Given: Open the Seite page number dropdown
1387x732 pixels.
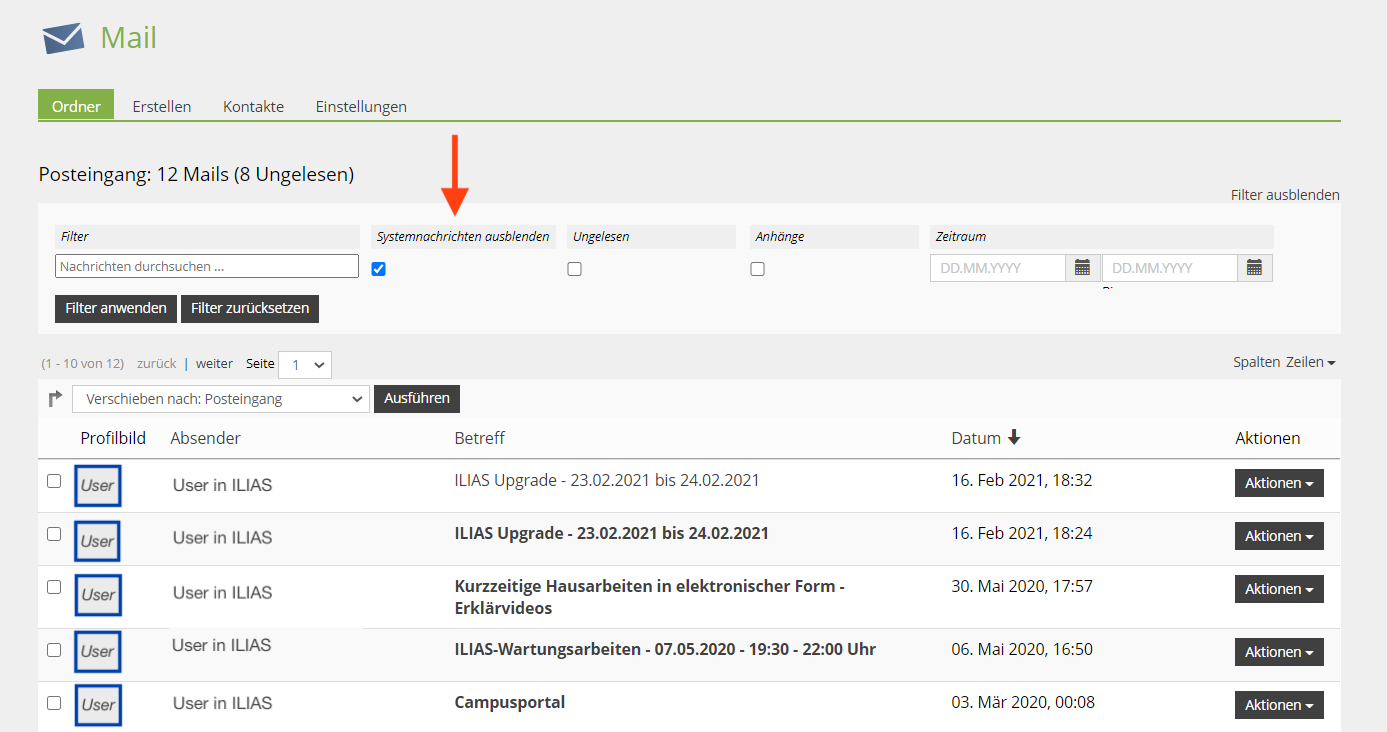Looking at the screenshot, I should coord(305,365).
